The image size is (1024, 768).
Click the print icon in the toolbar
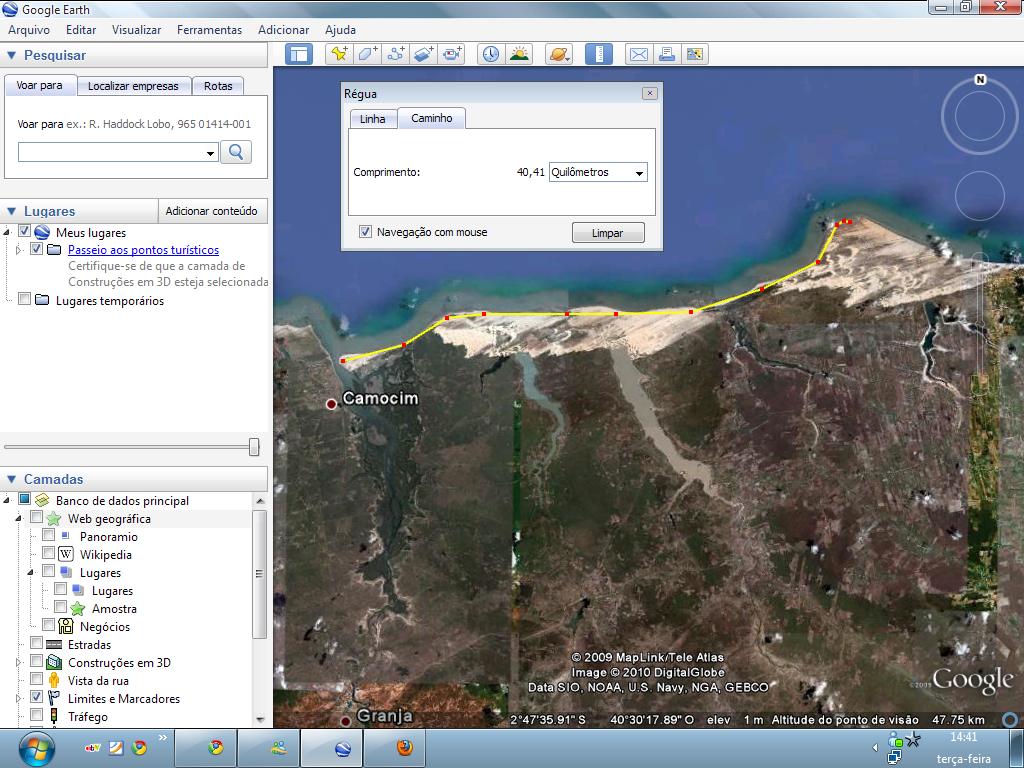666,54
